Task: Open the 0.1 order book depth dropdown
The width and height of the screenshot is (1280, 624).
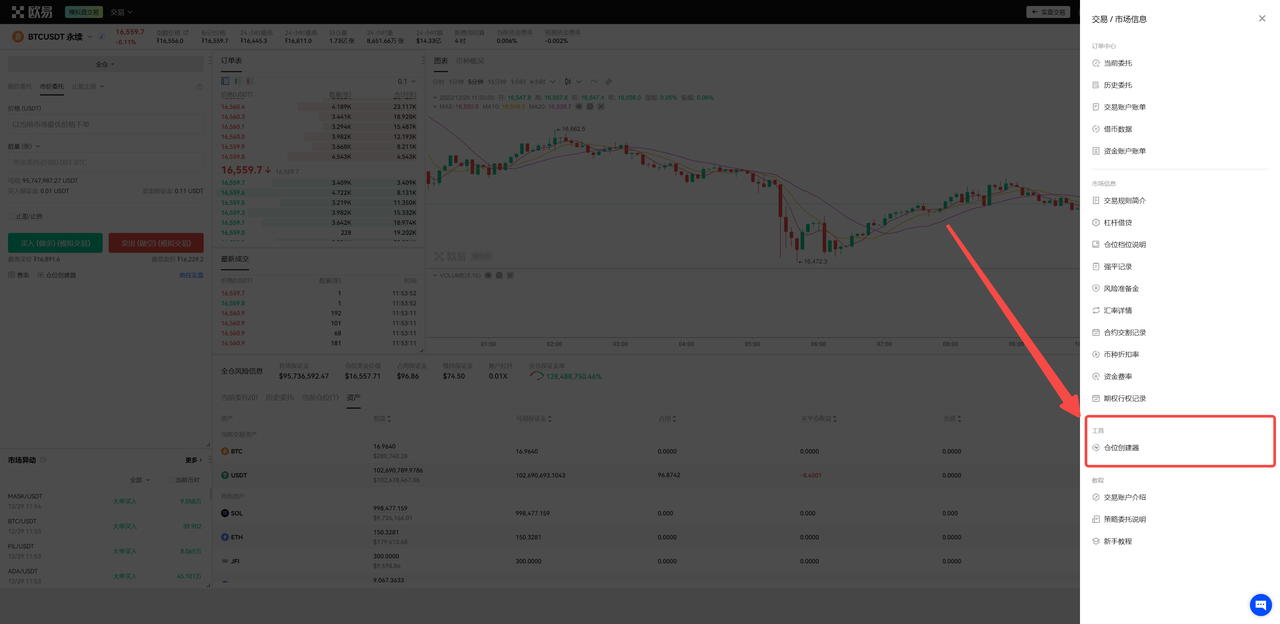Action: pos(406,82)
